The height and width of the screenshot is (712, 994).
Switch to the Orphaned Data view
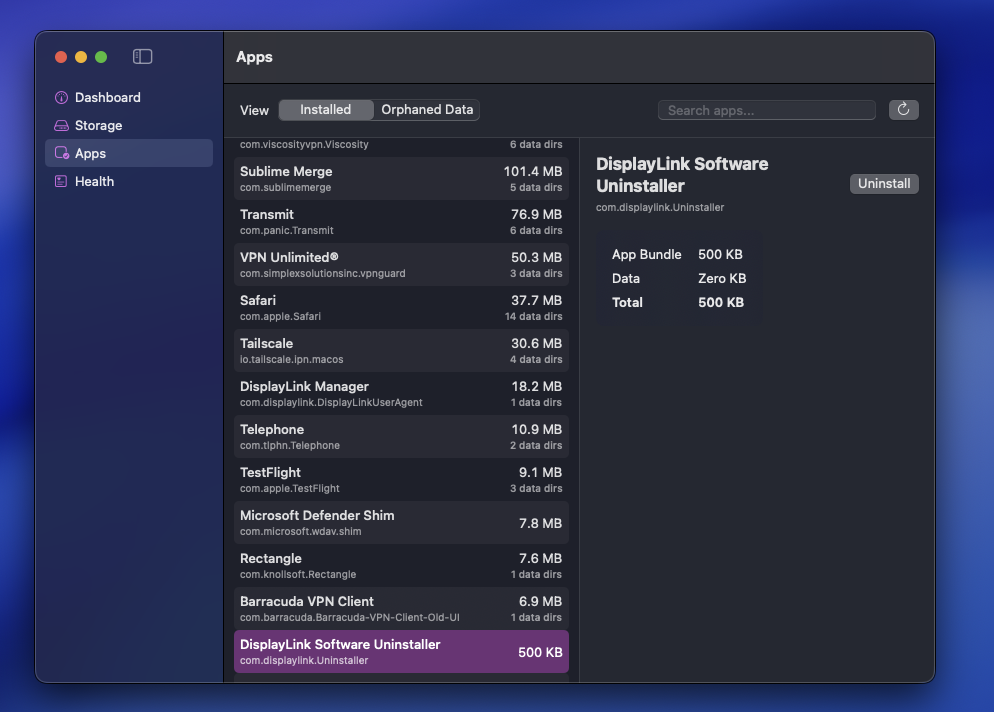click(426, 110)
